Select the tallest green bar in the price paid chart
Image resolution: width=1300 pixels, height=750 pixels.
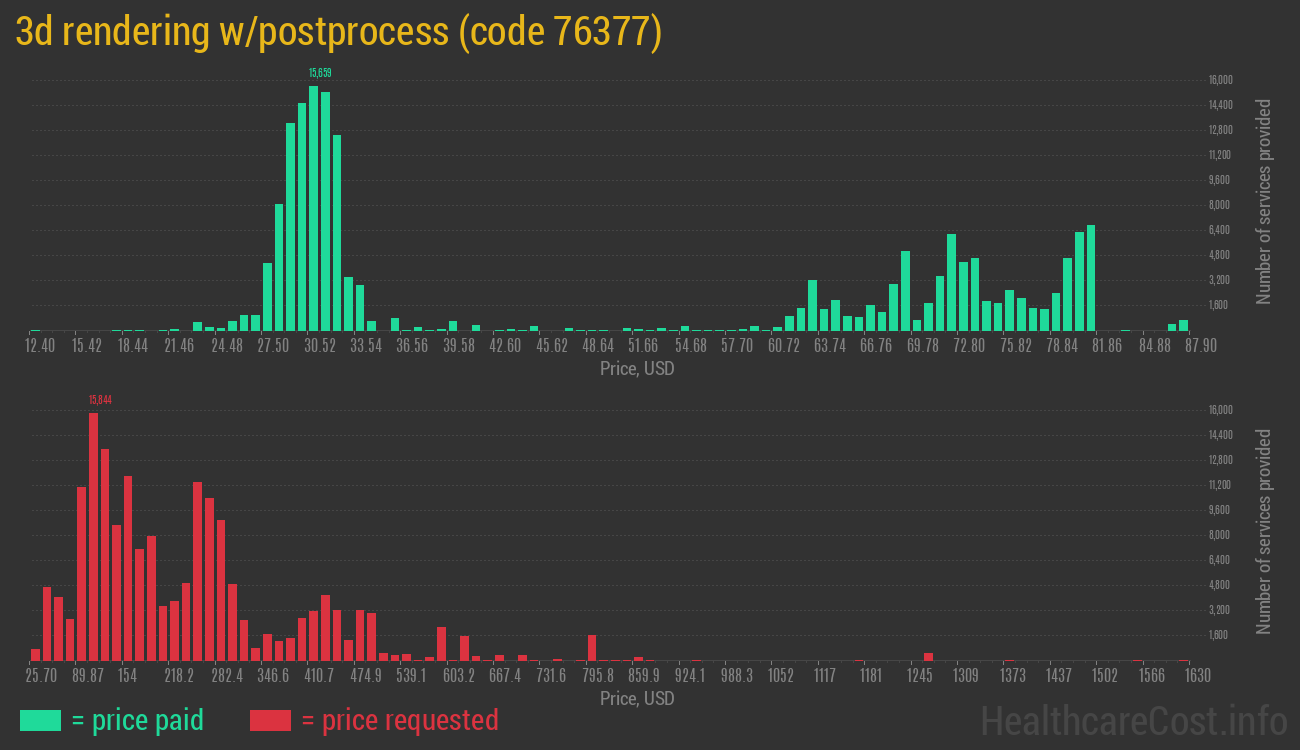314,208
